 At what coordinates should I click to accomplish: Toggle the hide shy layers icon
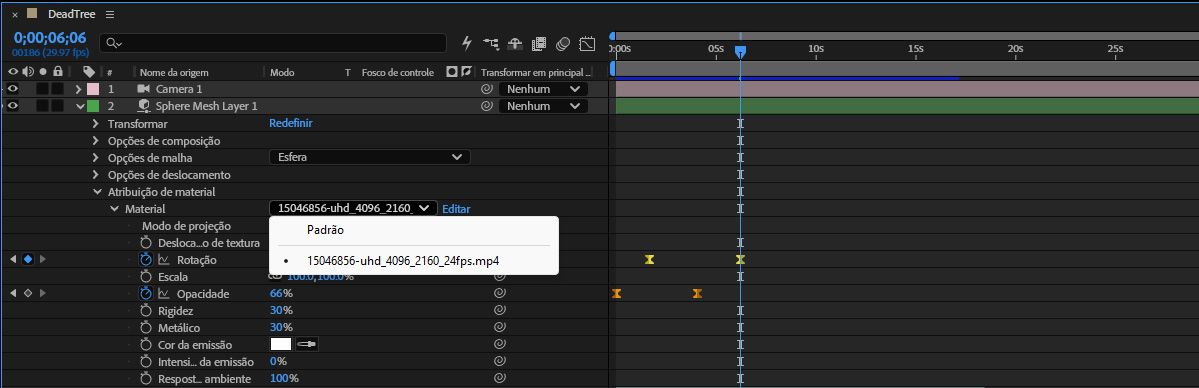click(515, 44)
